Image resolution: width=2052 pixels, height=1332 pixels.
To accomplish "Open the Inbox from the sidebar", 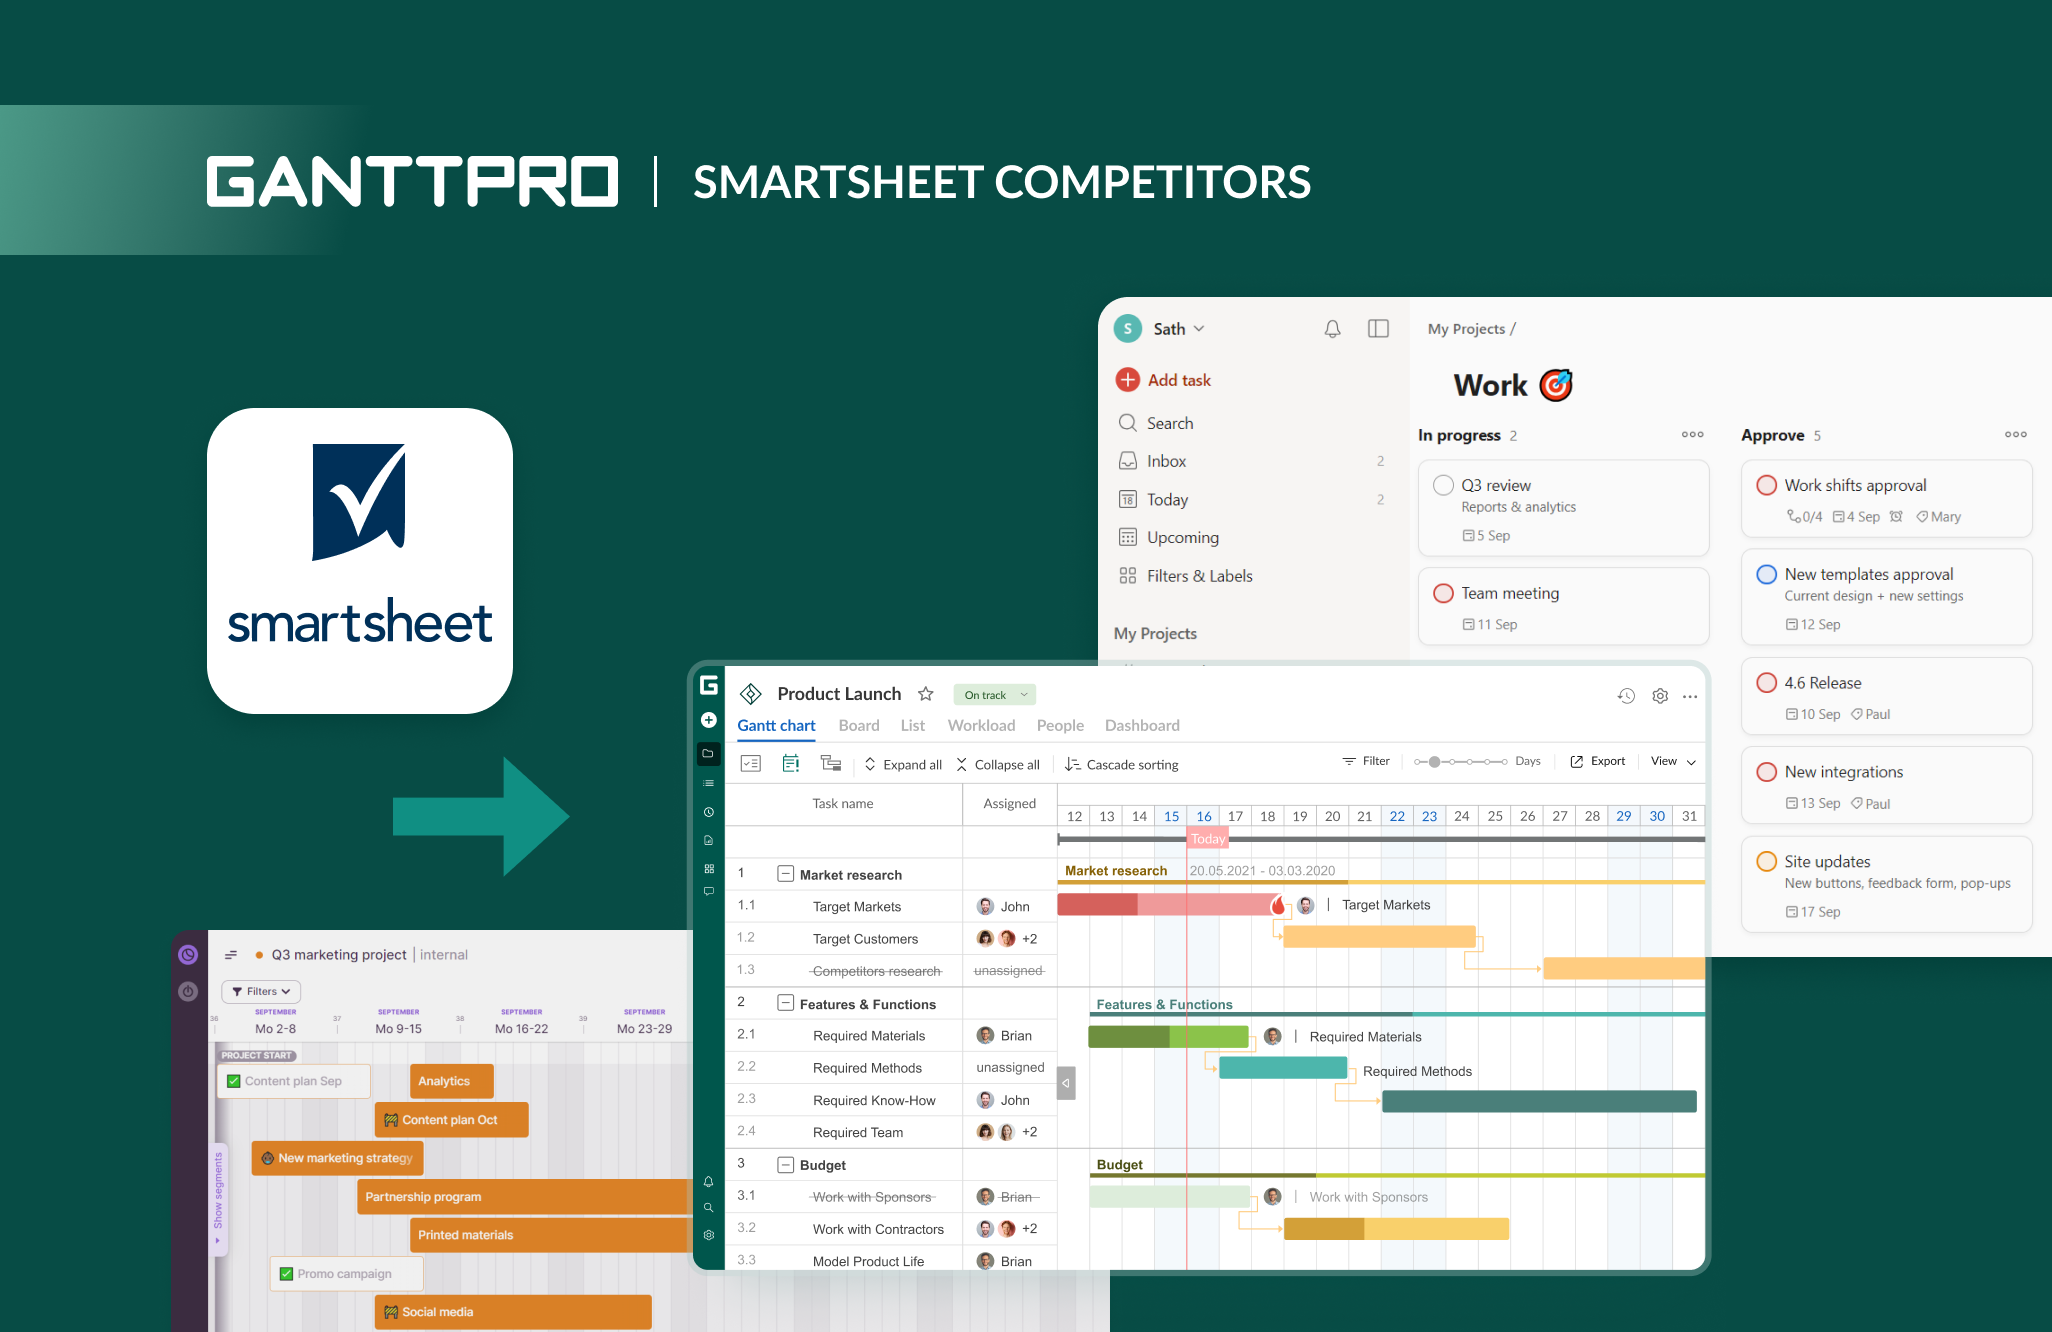I will (x=1128, y=461).
